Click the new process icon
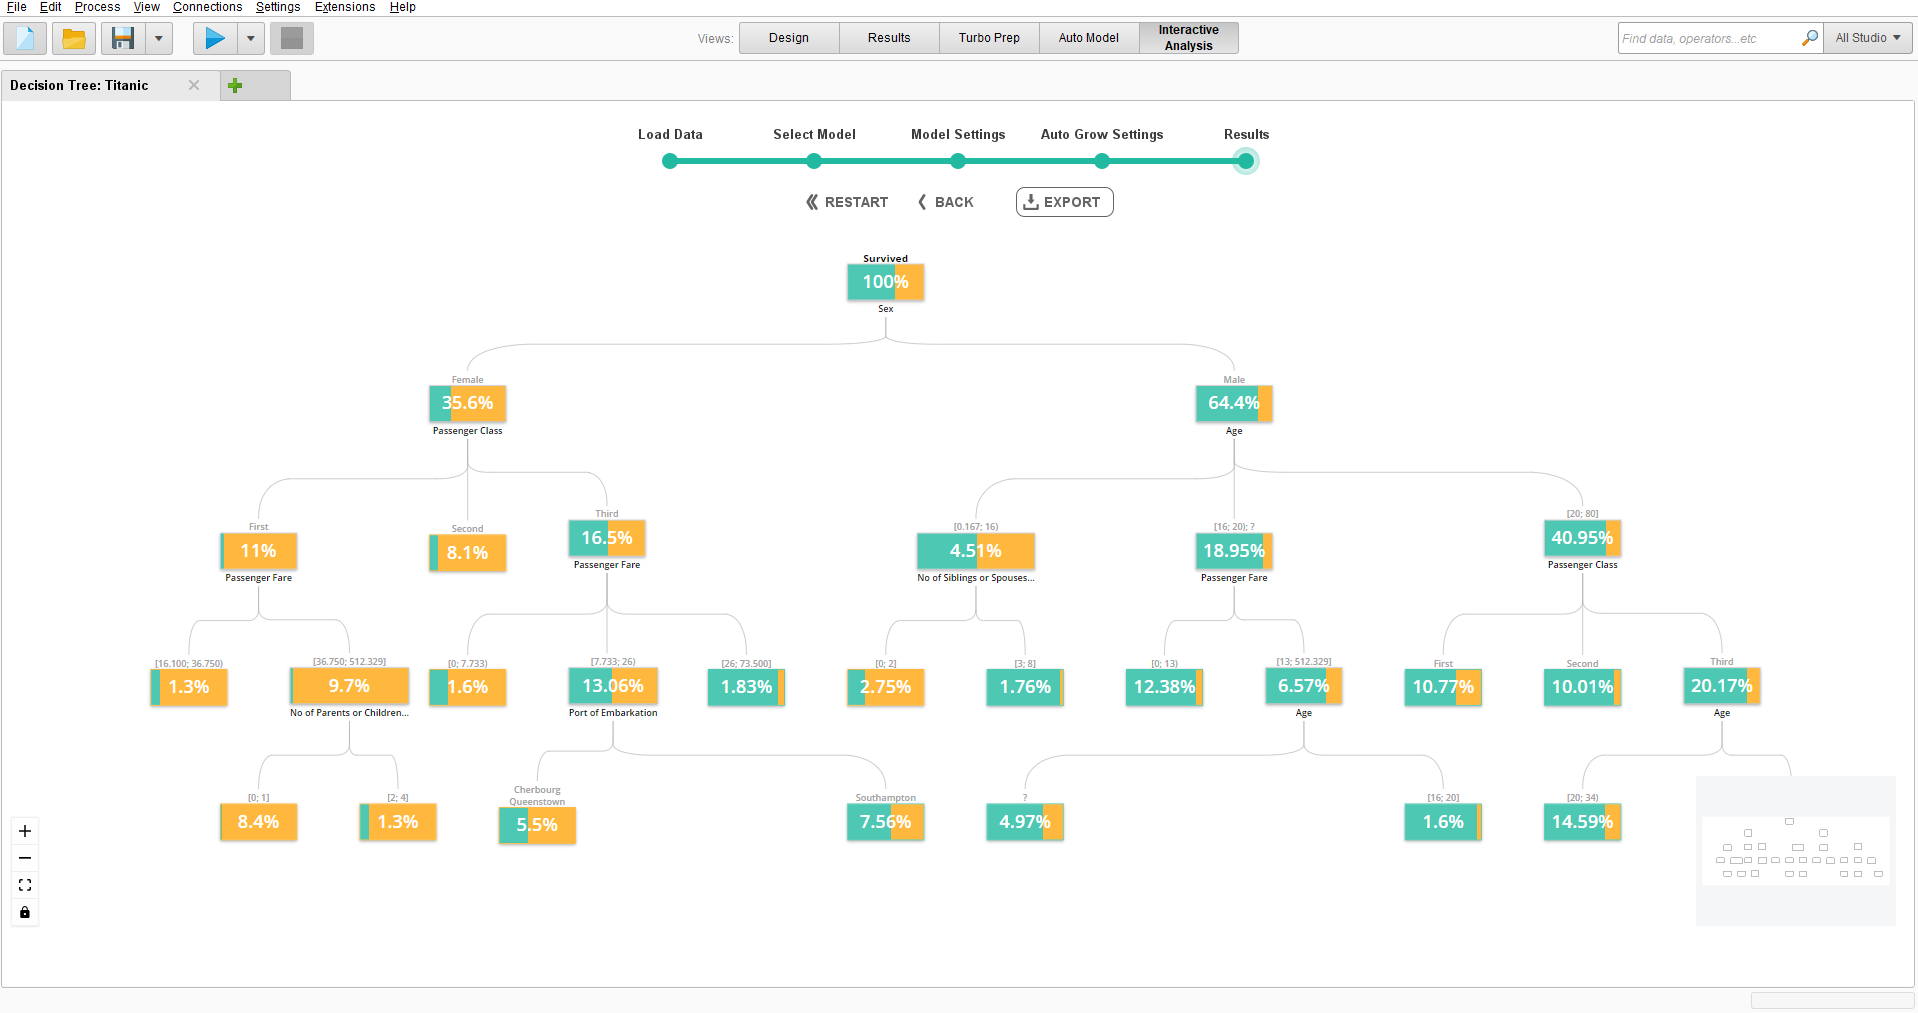Screen dimensions: 1918x1013 tap(24, 39)
